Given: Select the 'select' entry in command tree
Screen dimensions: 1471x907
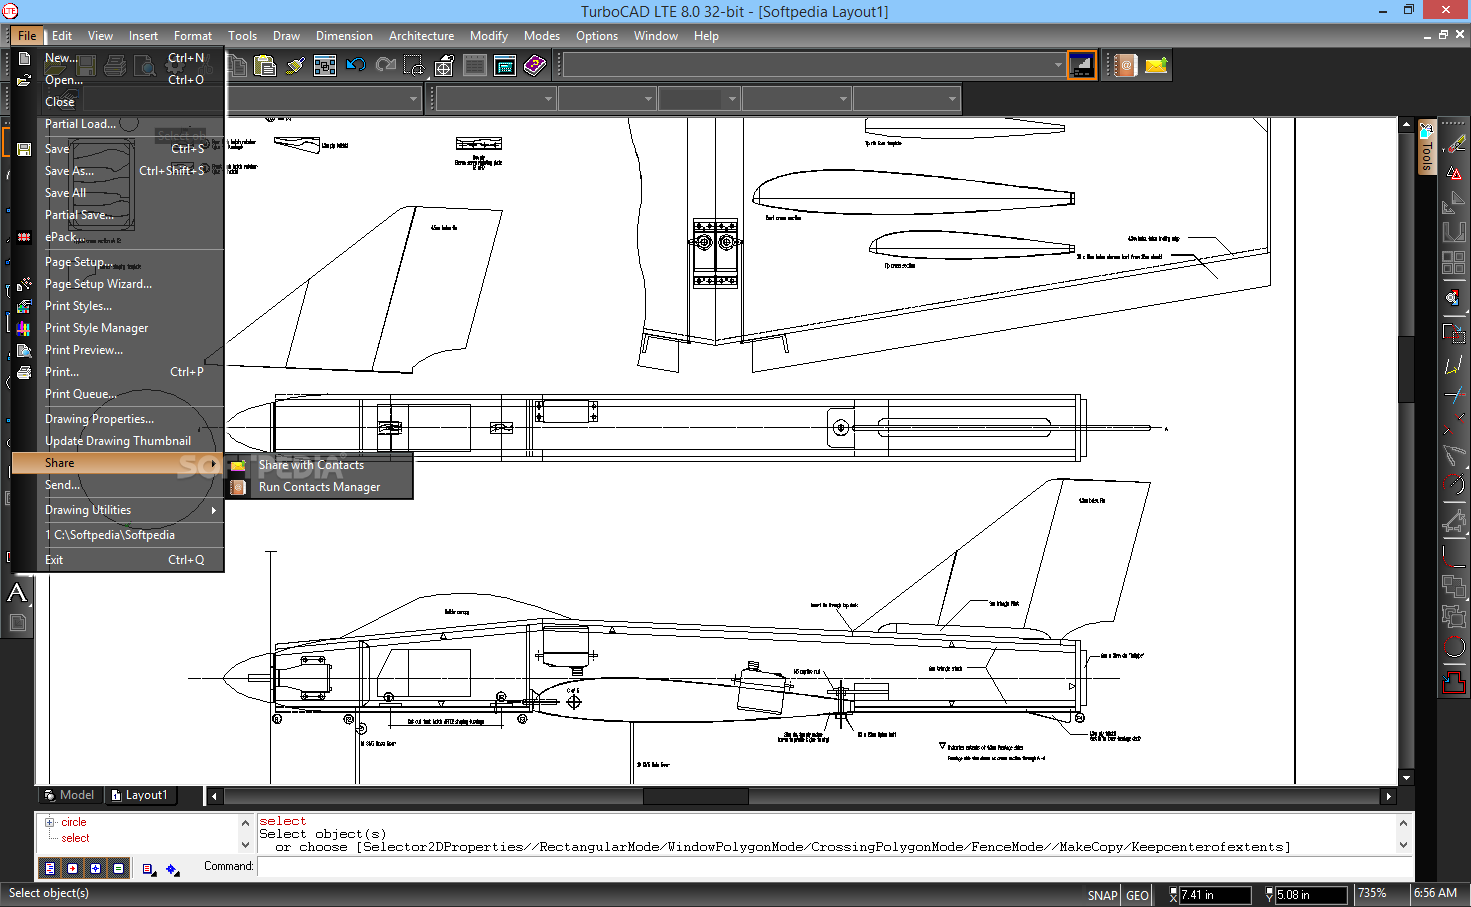Looking at the screenshot, I should [75, 838].
